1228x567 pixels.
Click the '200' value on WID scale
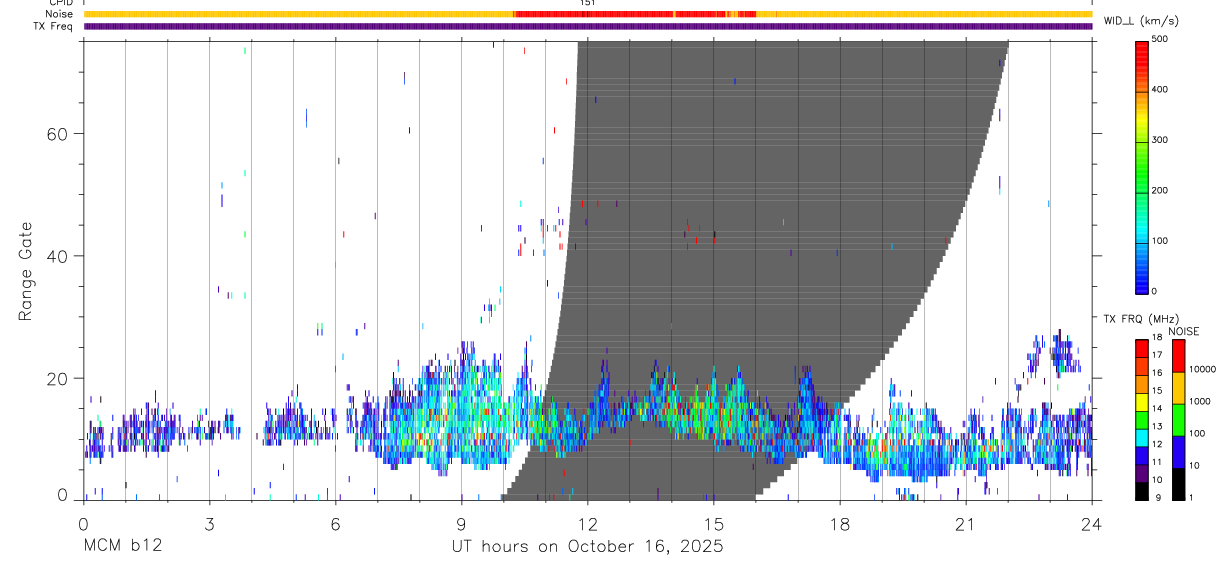pos(1159,190)
